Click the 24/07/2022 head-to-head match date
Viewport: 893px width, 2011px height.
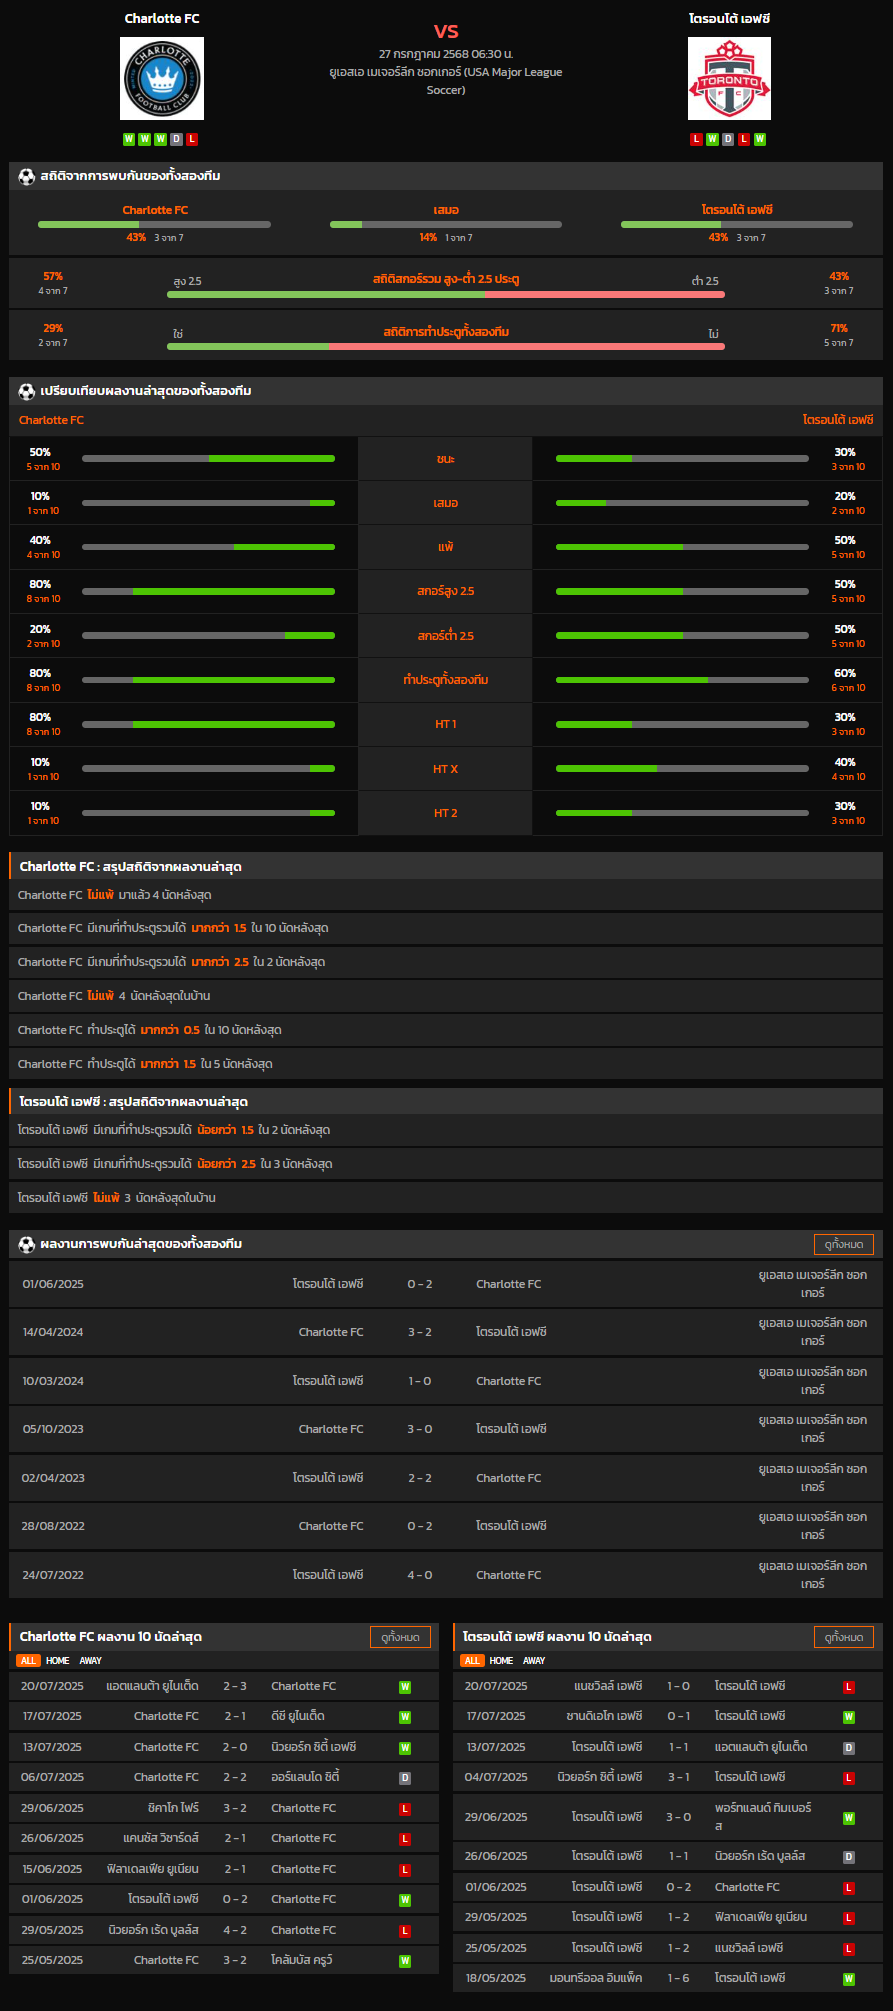(x=53, y=1575)
